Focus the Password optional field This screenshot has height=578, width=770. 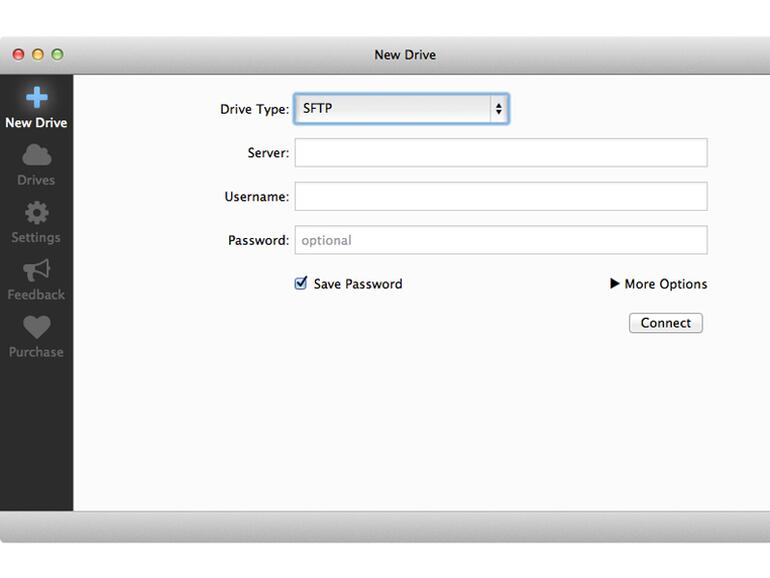point(501,240)
